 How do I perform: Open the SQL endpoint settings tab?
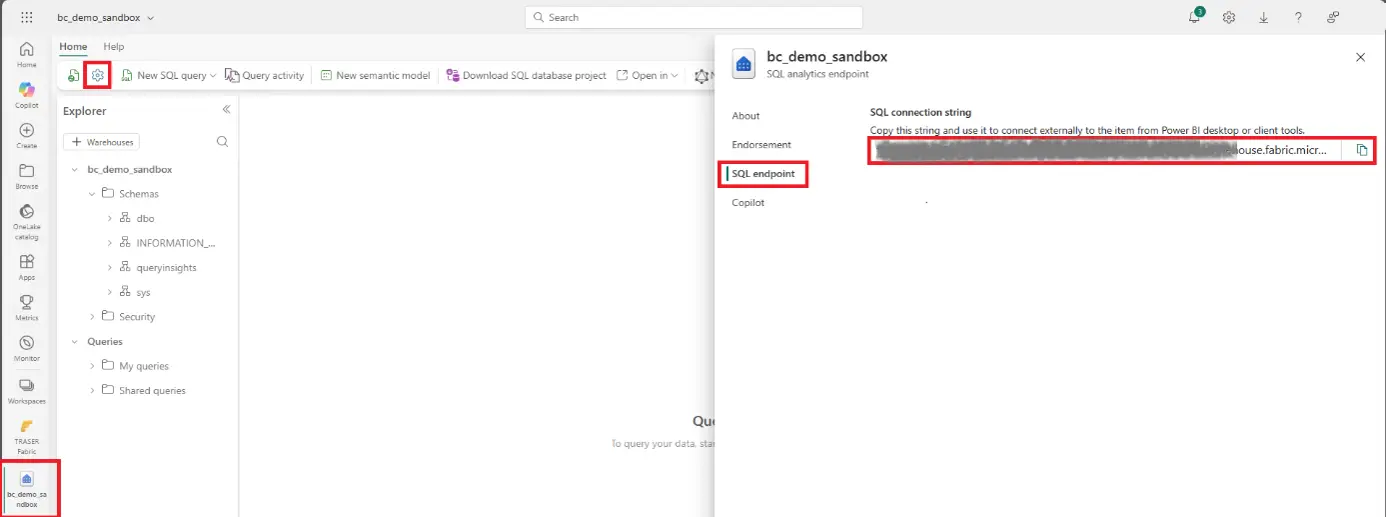(764, 174)
